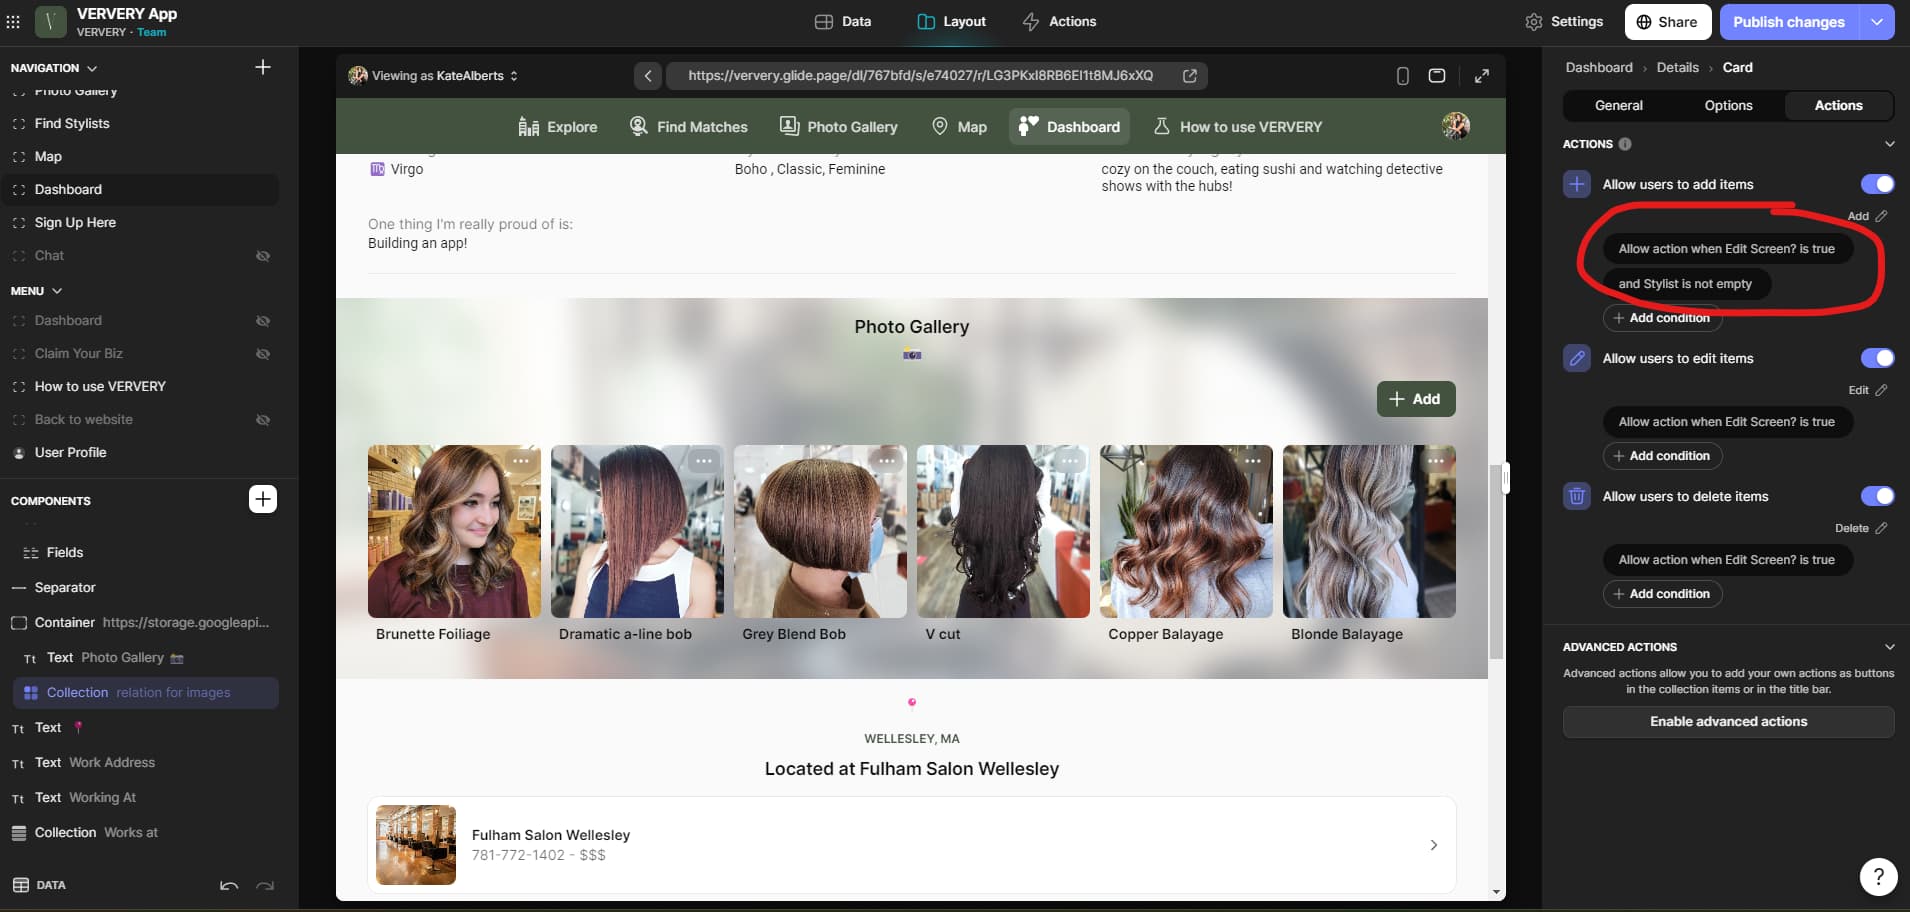Image resolution: width=1910 pixels, height=912 pixels.
Task: Open the V cut photo thumbnail
Action: coord(1003,531)
